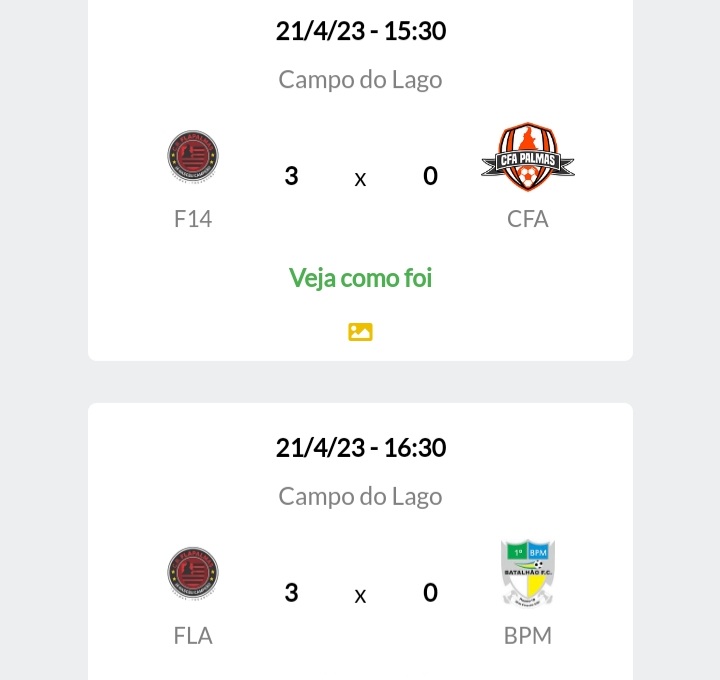
Task: Select the CFA team name
Action: [528, 219]
